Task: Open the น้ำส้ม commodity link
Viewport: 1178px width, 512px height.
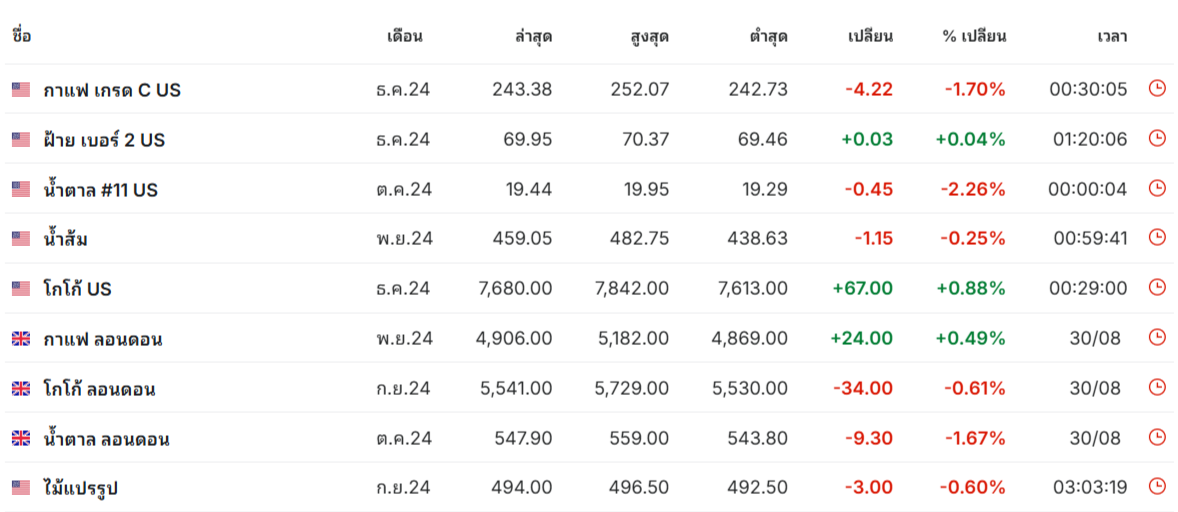Action: (x=67, y=239)
